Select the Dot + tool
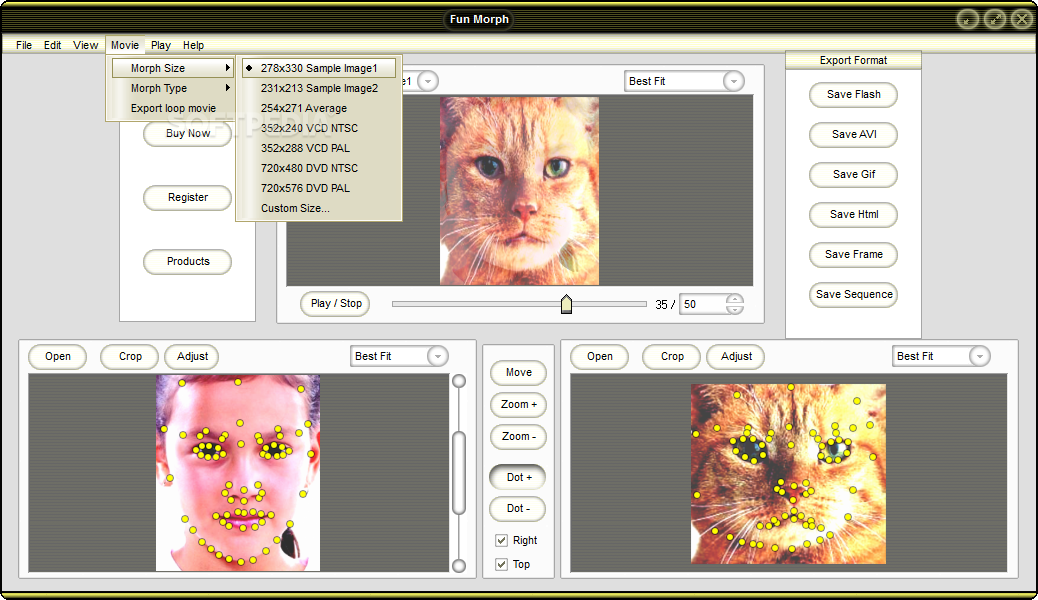Viewport: 1038px width, 600px height. (x=518, y=477)
